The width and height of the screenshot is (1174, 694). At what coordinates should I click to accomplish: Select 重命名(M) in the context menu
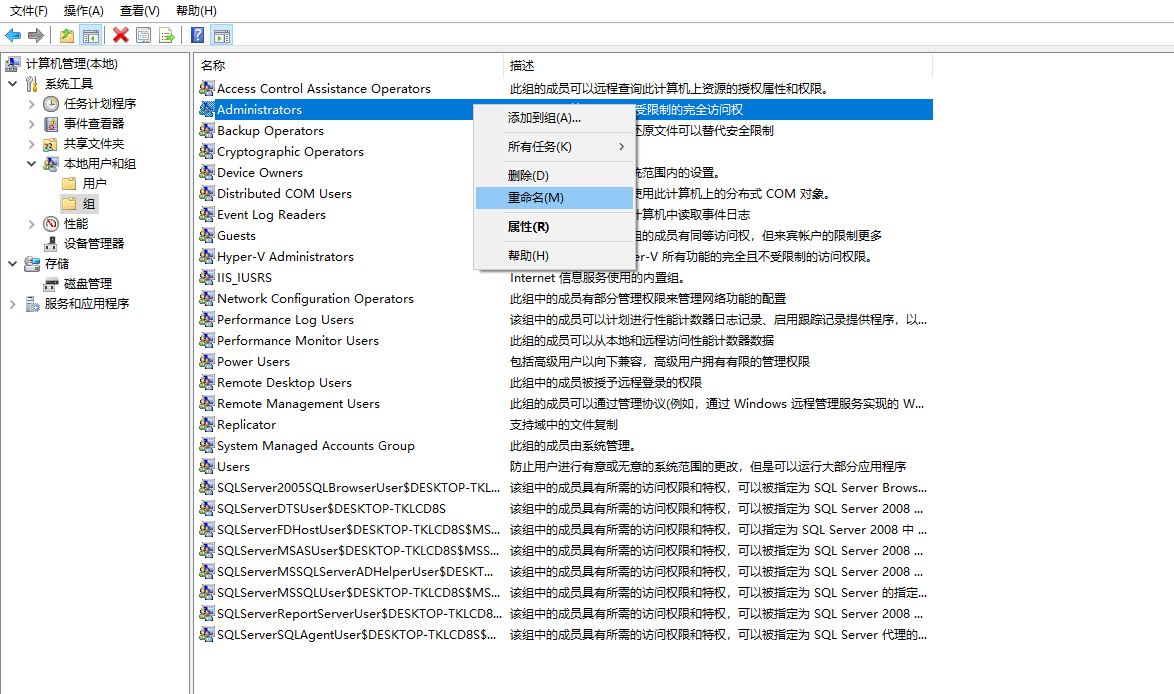pos(555,198)
